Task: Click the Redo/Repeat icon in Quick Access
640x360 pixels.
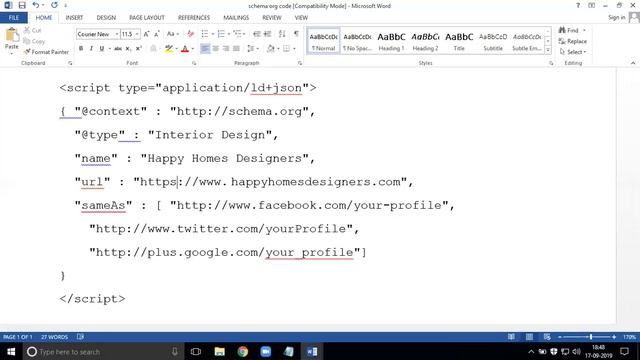Action: pyautogui.click(x=54, y=5)
